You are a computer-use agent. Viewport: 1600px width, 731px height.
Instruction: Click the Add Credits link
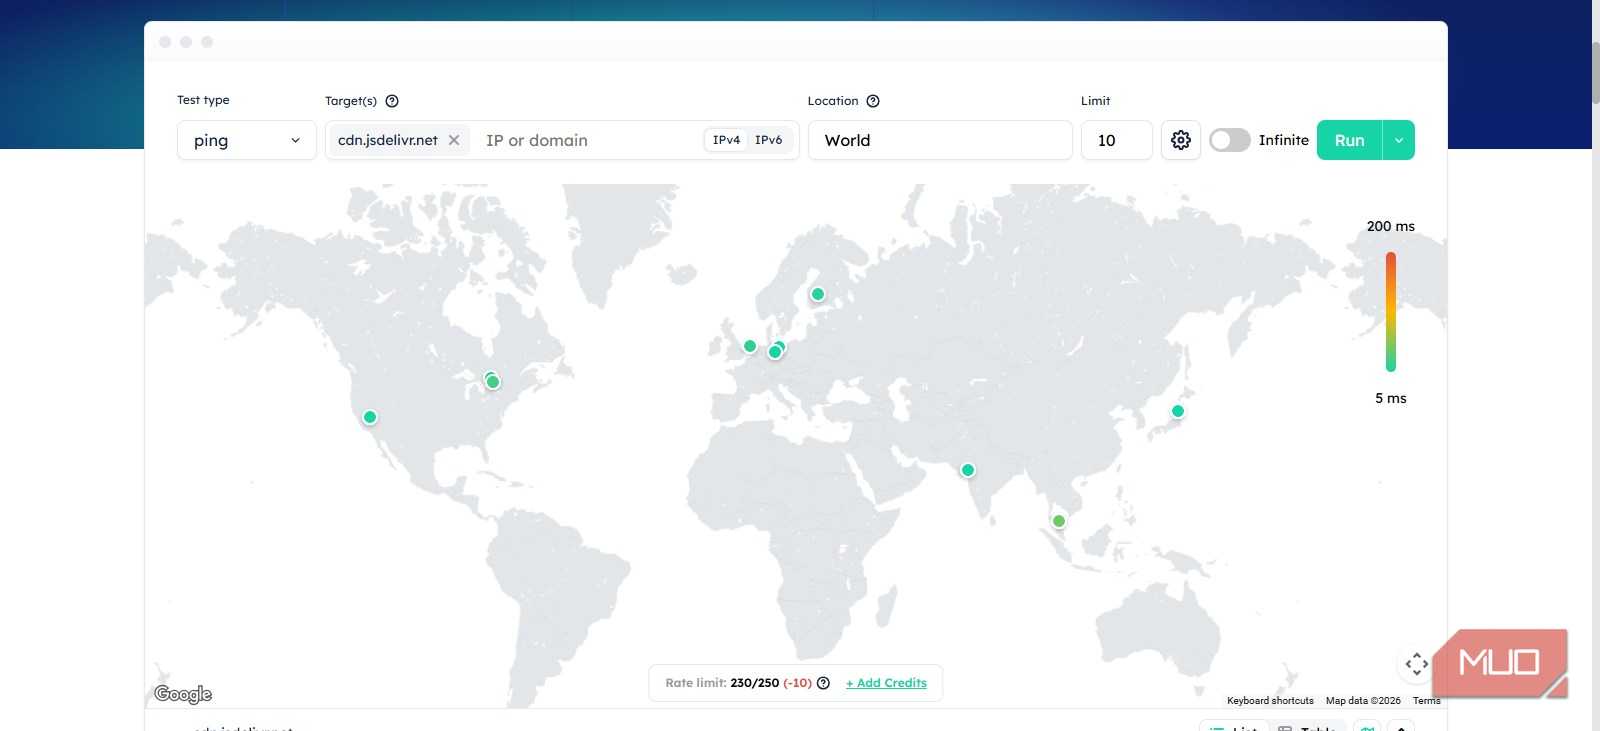(x=886, y=683)
